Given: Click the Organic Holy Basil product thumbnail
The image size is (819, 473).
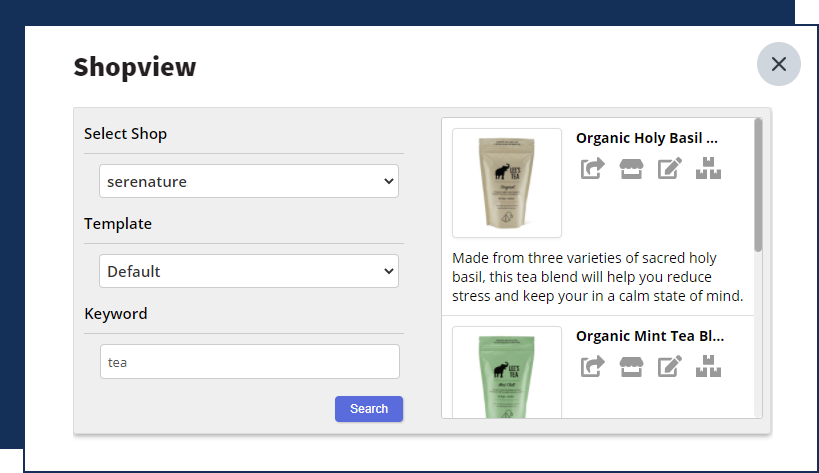Looking at the screenshot, I should click(x=507, y=183).
